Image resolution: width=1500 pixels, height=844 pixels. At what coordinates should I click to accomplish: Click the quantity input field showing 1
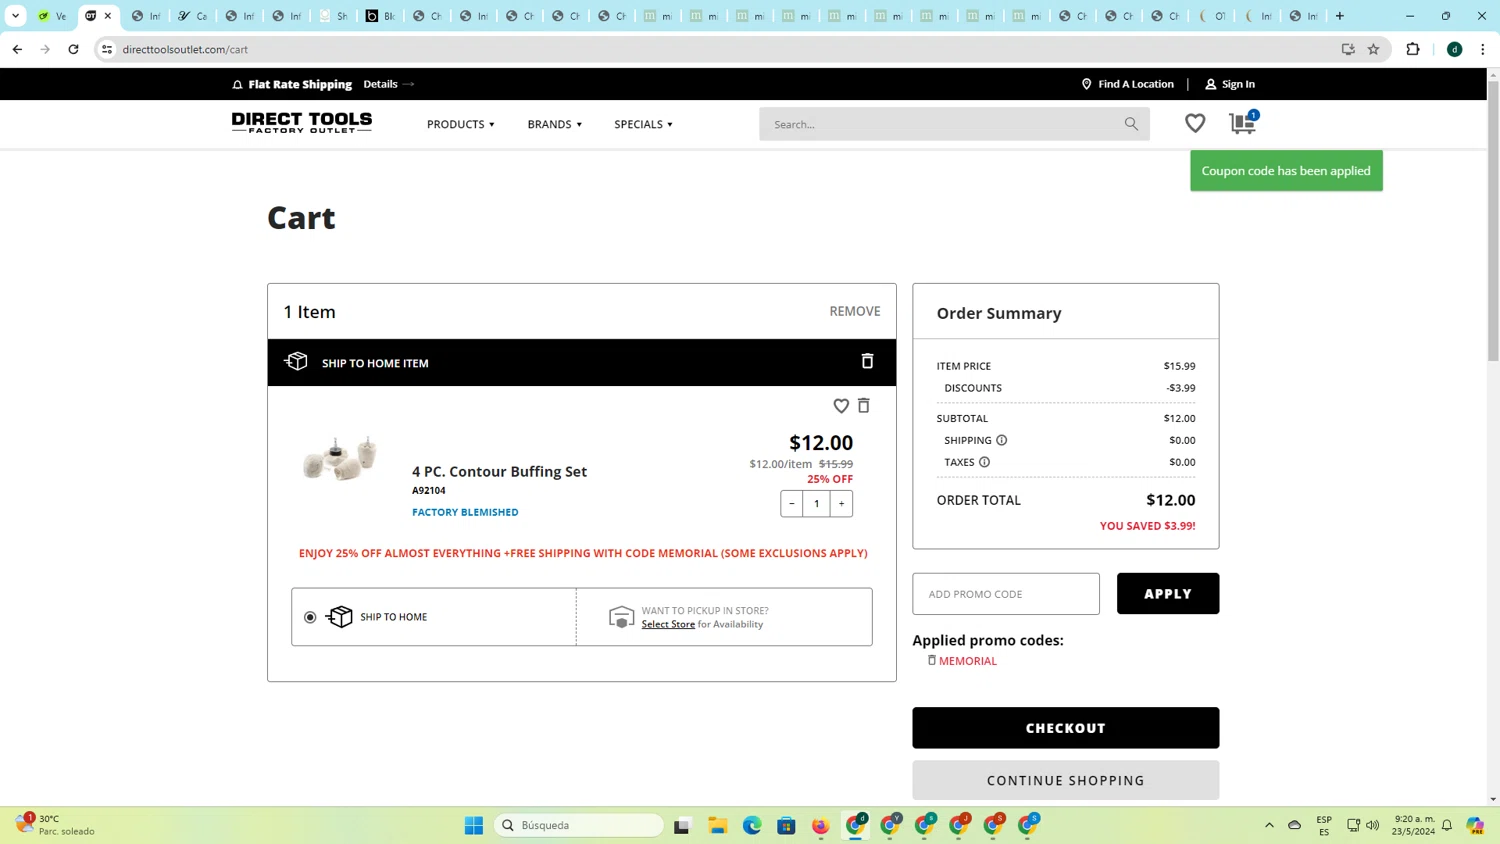coord(817,503)
